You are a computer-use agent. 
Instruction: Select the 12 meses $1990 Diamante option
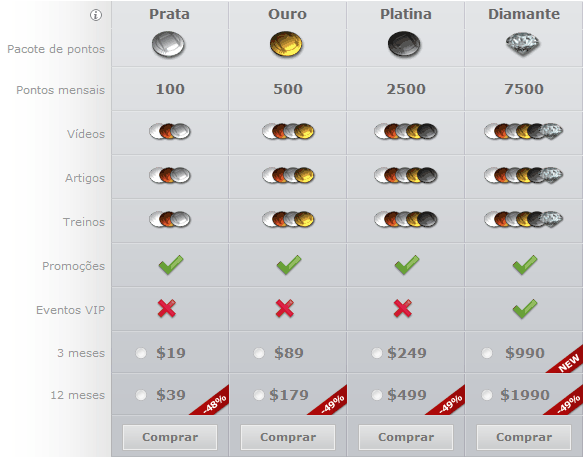(487, 395)
